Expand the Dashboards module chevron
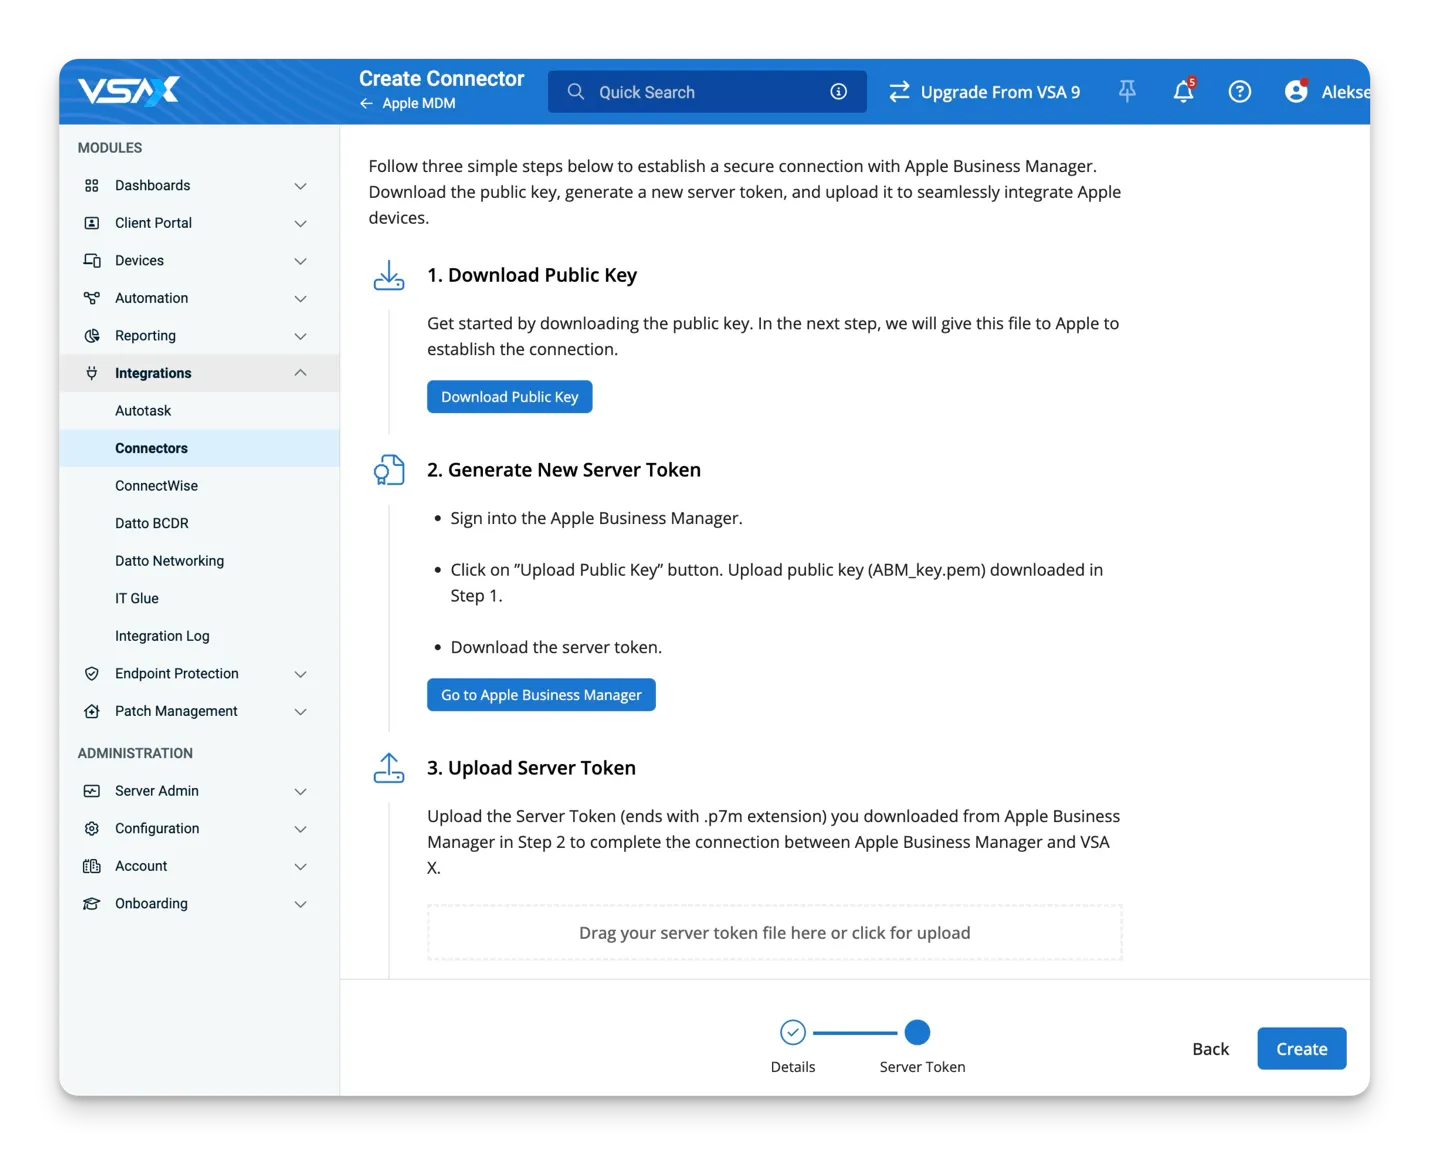This screenshot has width=1429, height=1155. (x=300, y=186)
